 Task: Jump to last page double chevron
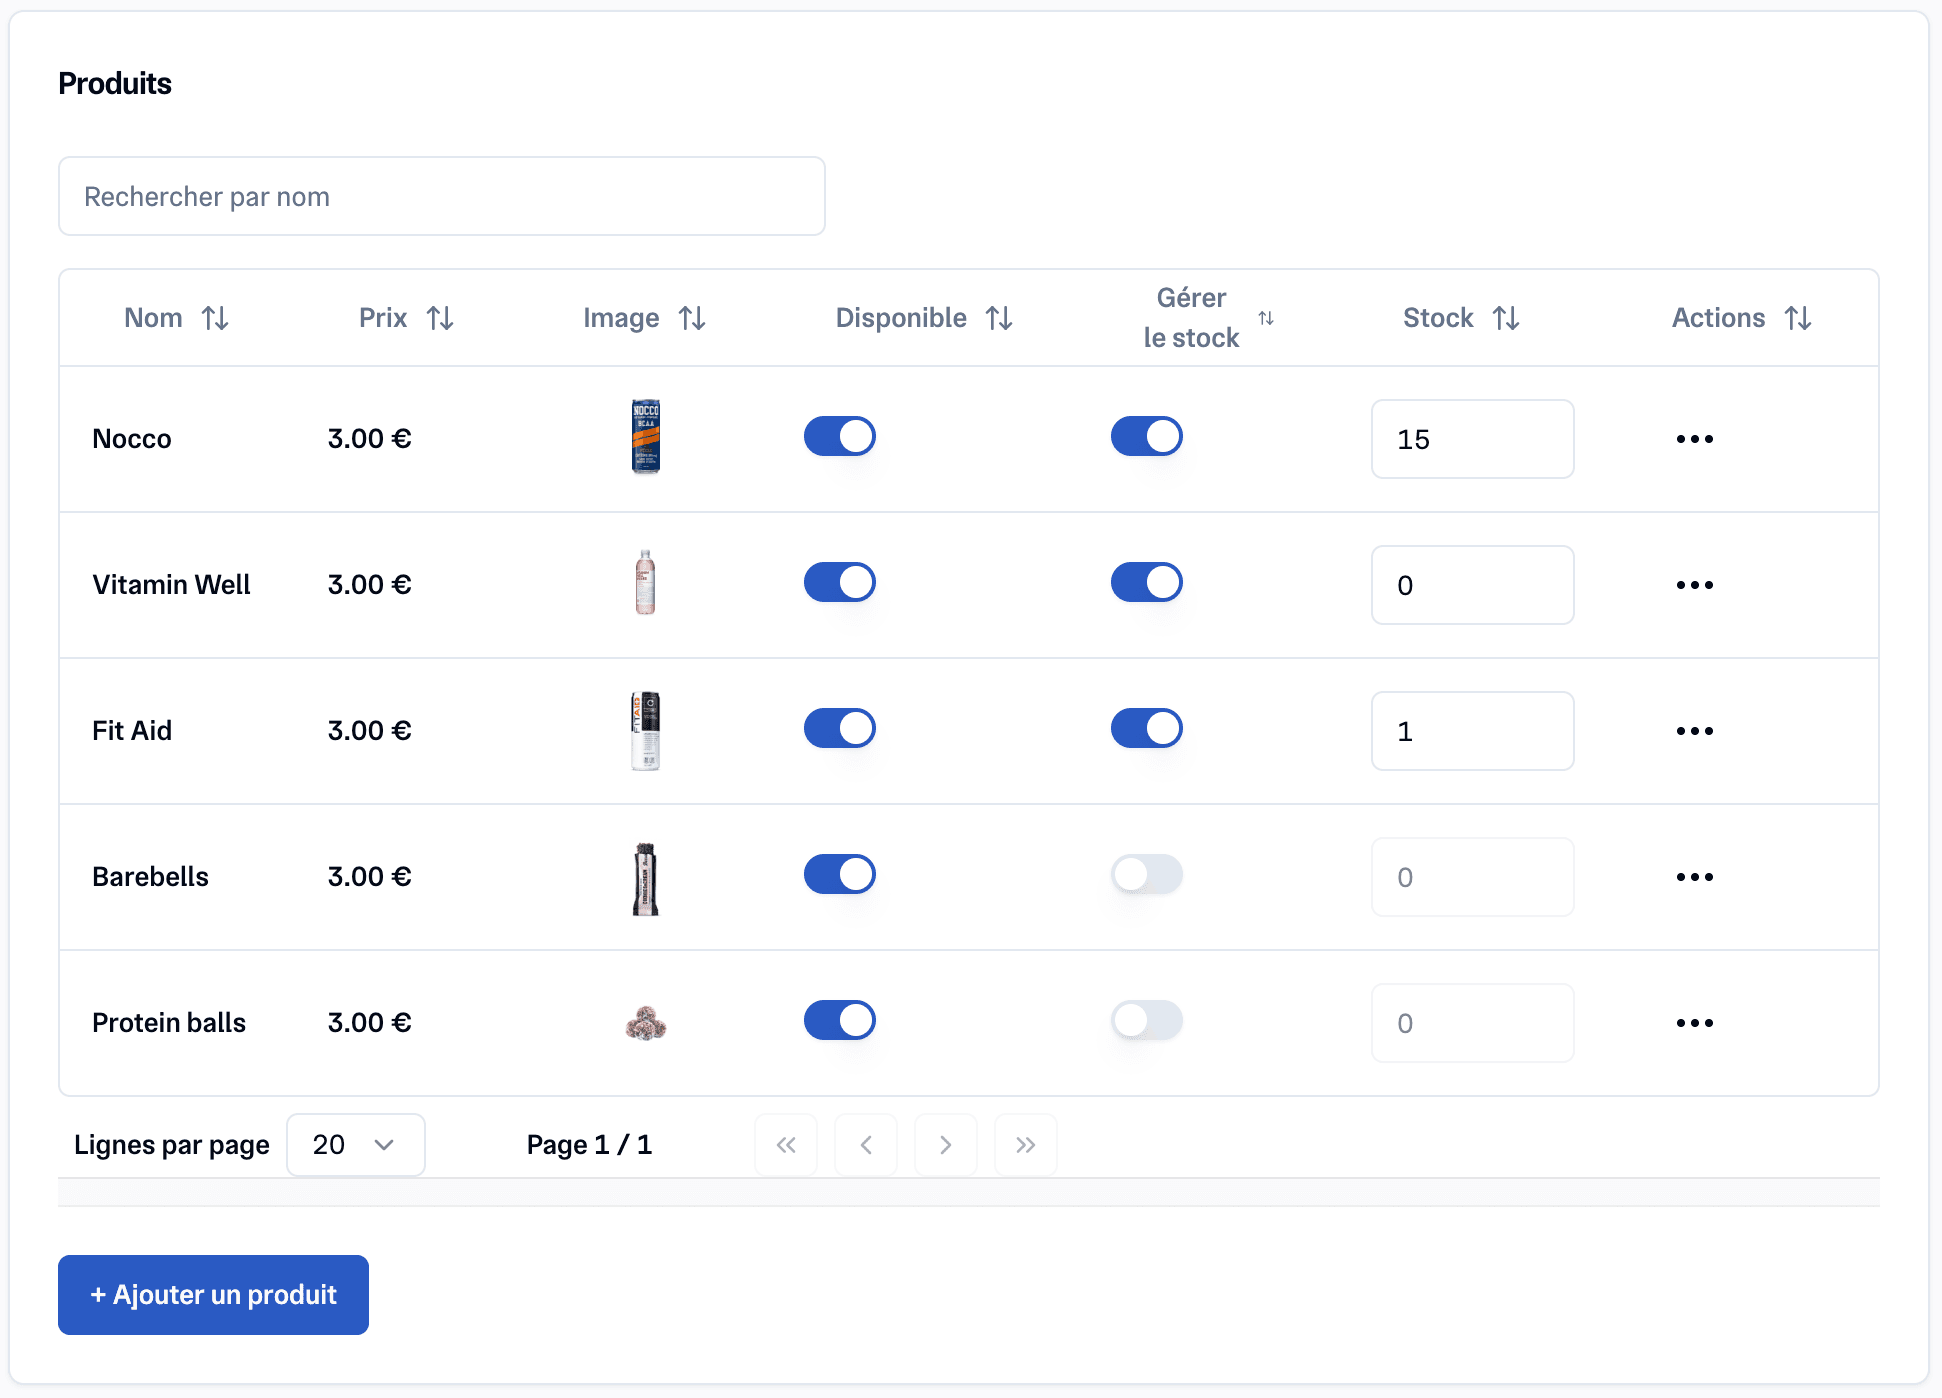coord(1025,1145)
